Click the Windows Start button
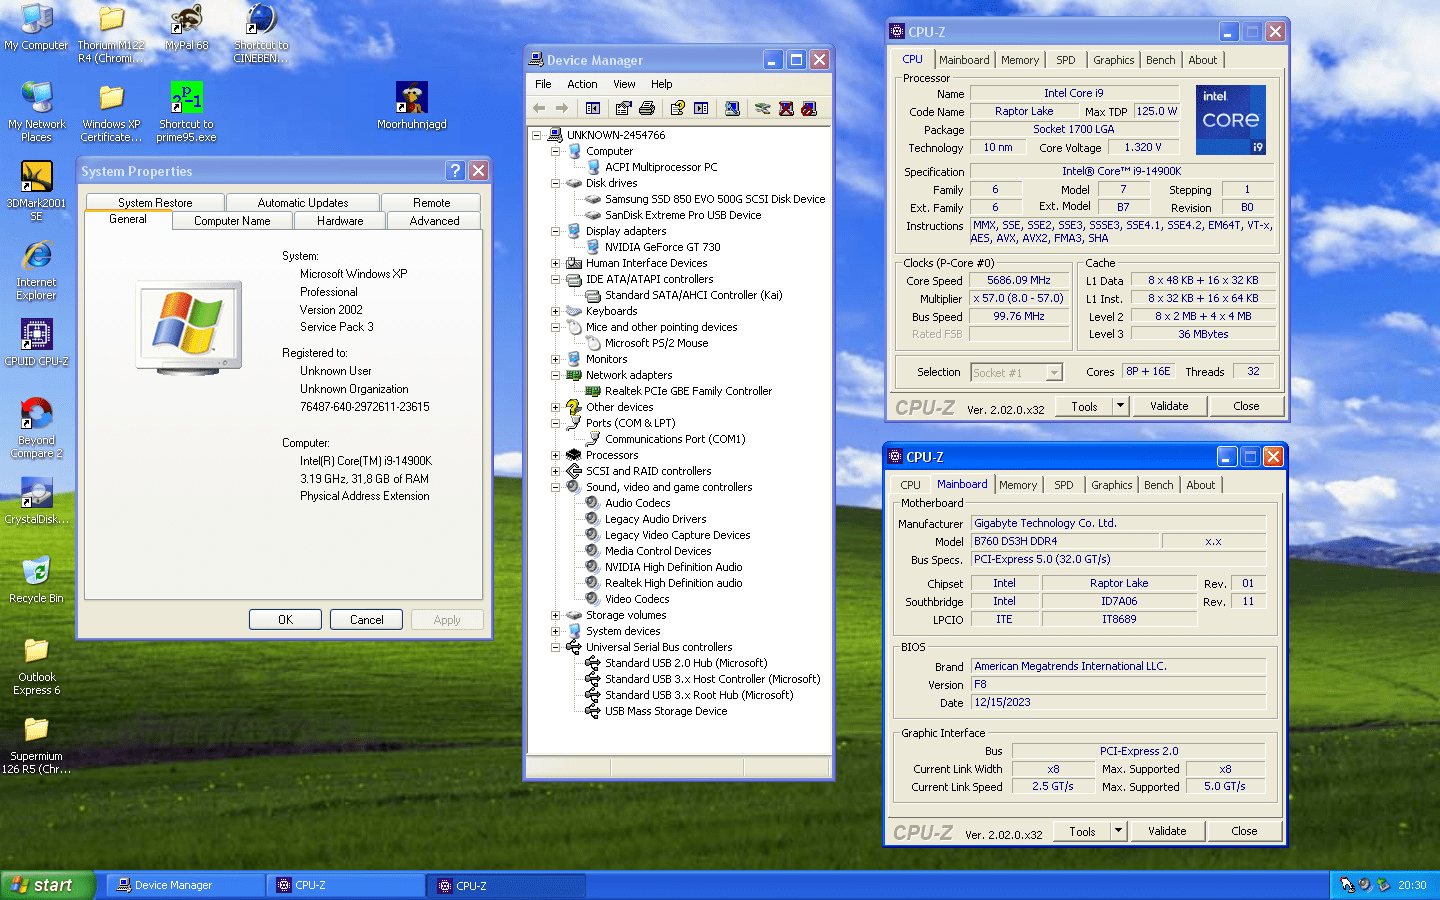 (47, 885)
